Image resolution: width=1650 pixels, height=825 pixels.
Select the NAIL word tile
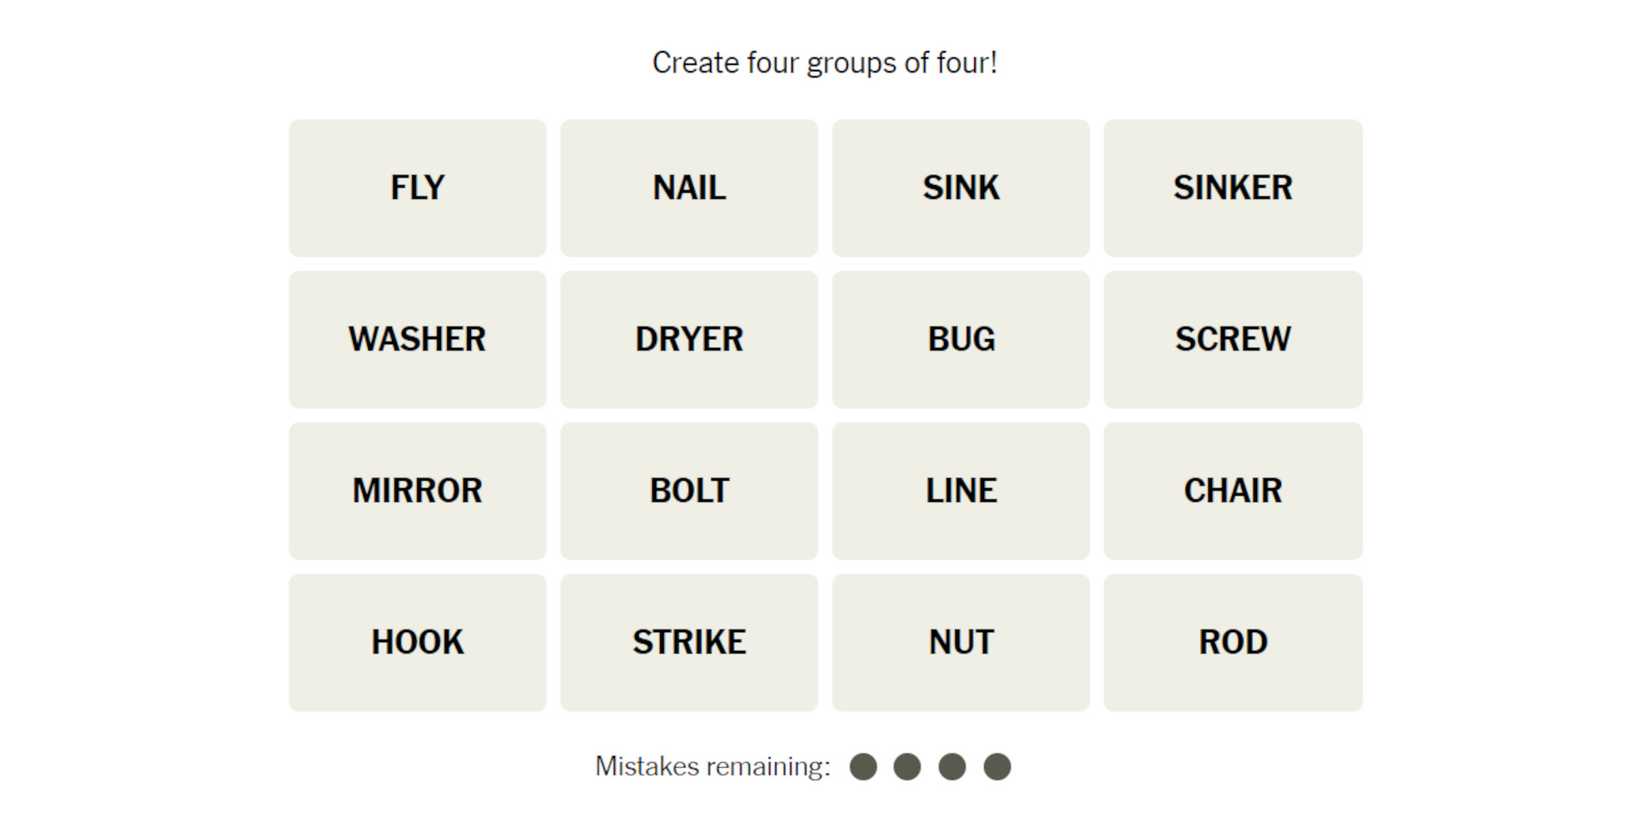[689, 188]
